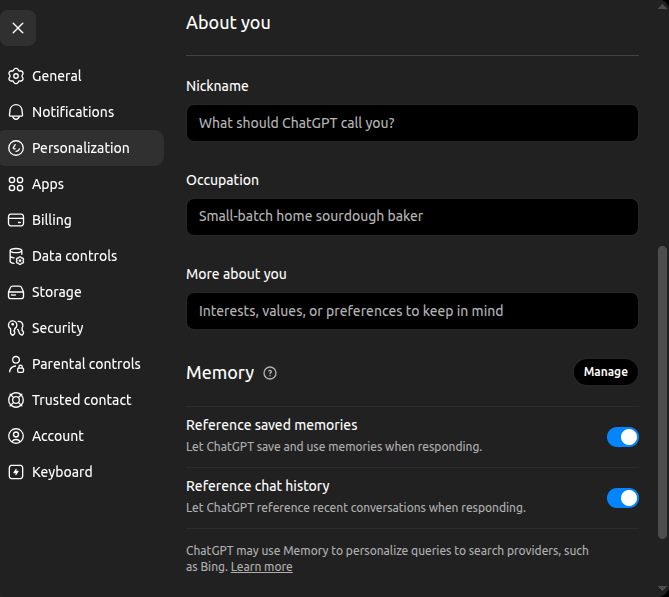The height and width of the screenshot is (597, 669).
Task: Click the 'More about you' label
Action: (236, 274)
